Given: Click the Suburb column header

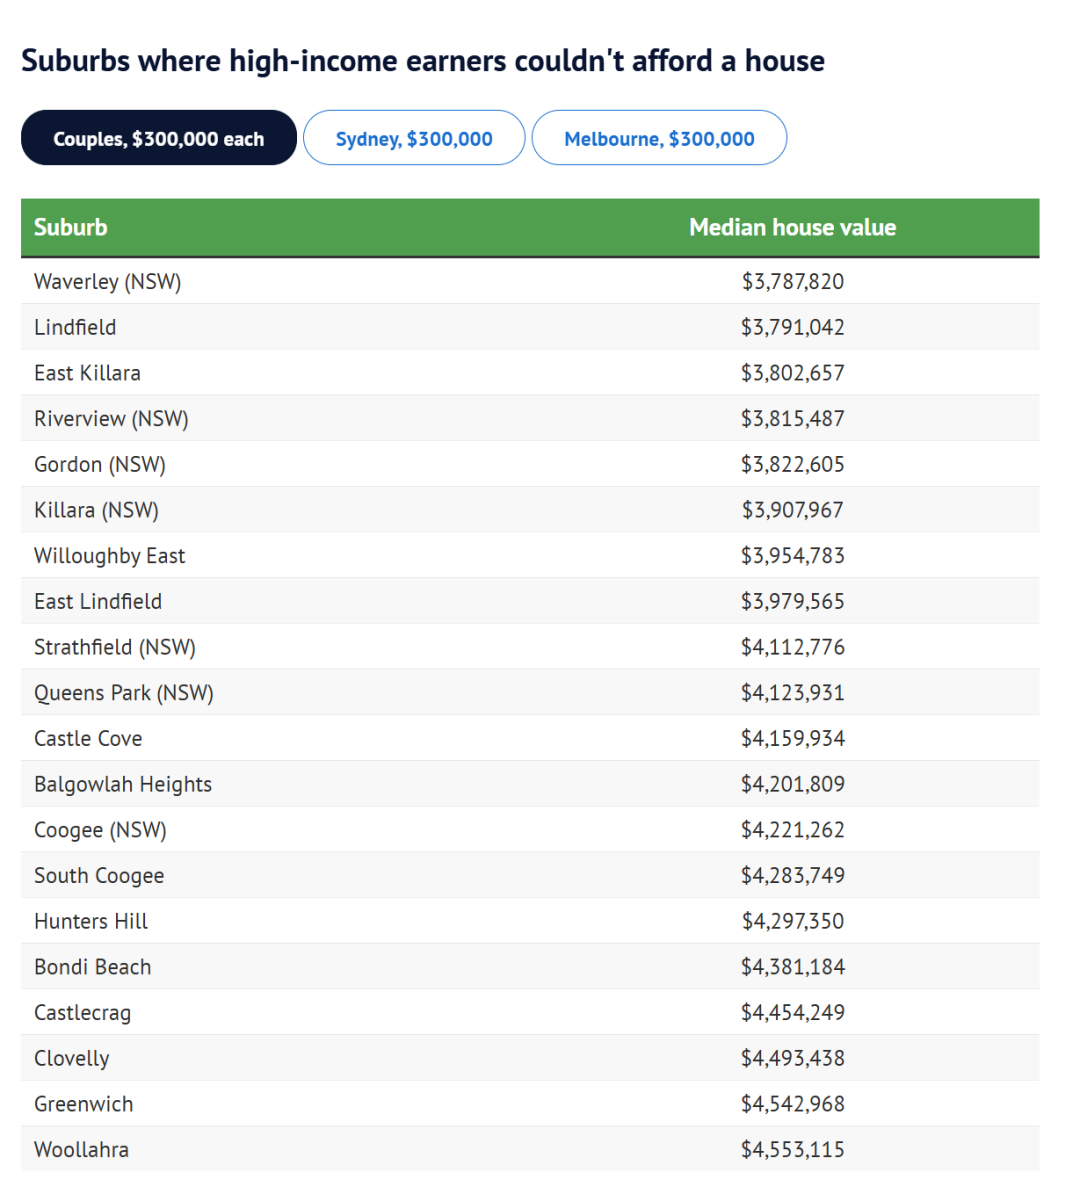Looking at the screenshot, I should (x=71, y=227).
